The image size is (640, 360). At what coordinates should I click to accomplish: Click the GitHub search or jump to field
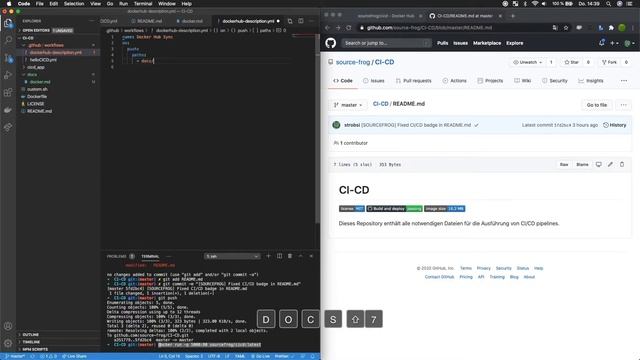[386, 43]
